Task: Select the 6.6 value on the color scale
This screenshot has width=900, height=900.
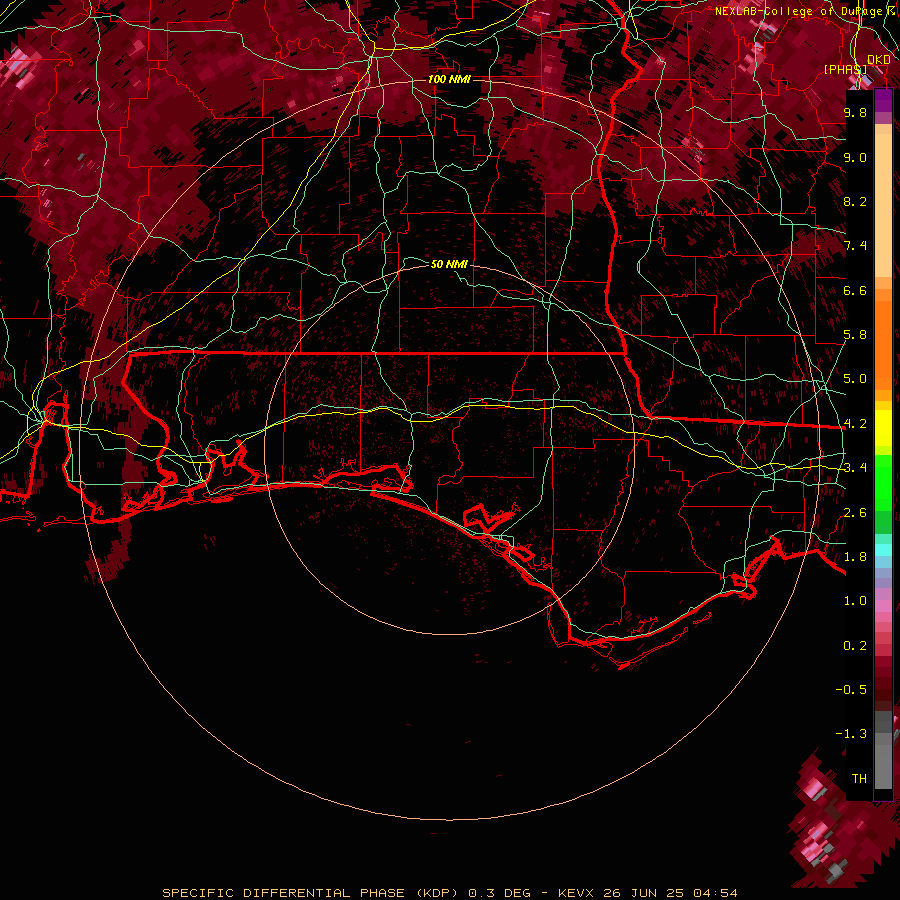Action: tap(855, 290)
